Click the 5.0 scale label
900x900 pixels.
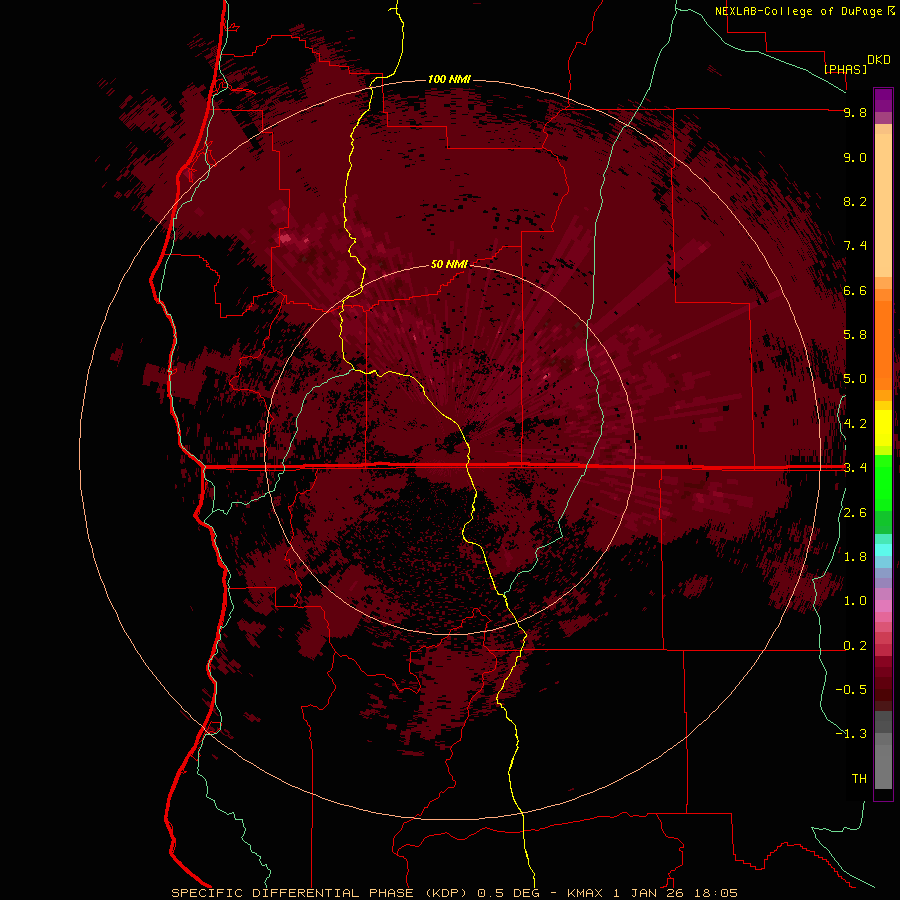pyautogui.click(x=855, y=379)
